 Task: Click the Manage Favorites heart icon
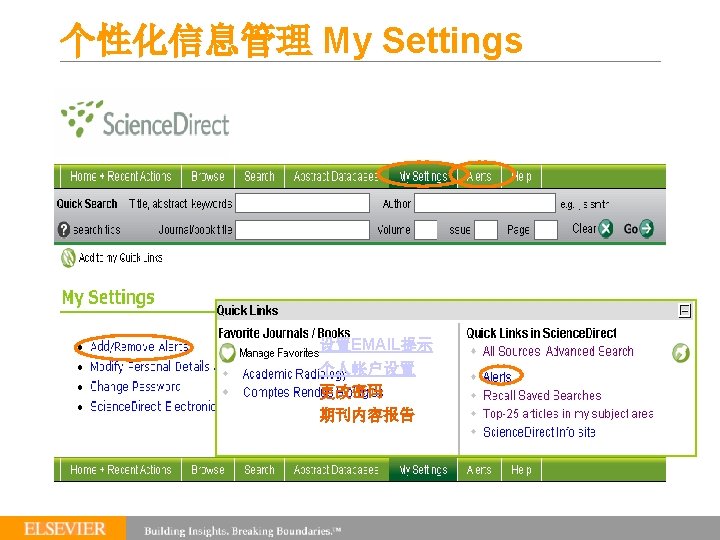click(x=227, y=353)
